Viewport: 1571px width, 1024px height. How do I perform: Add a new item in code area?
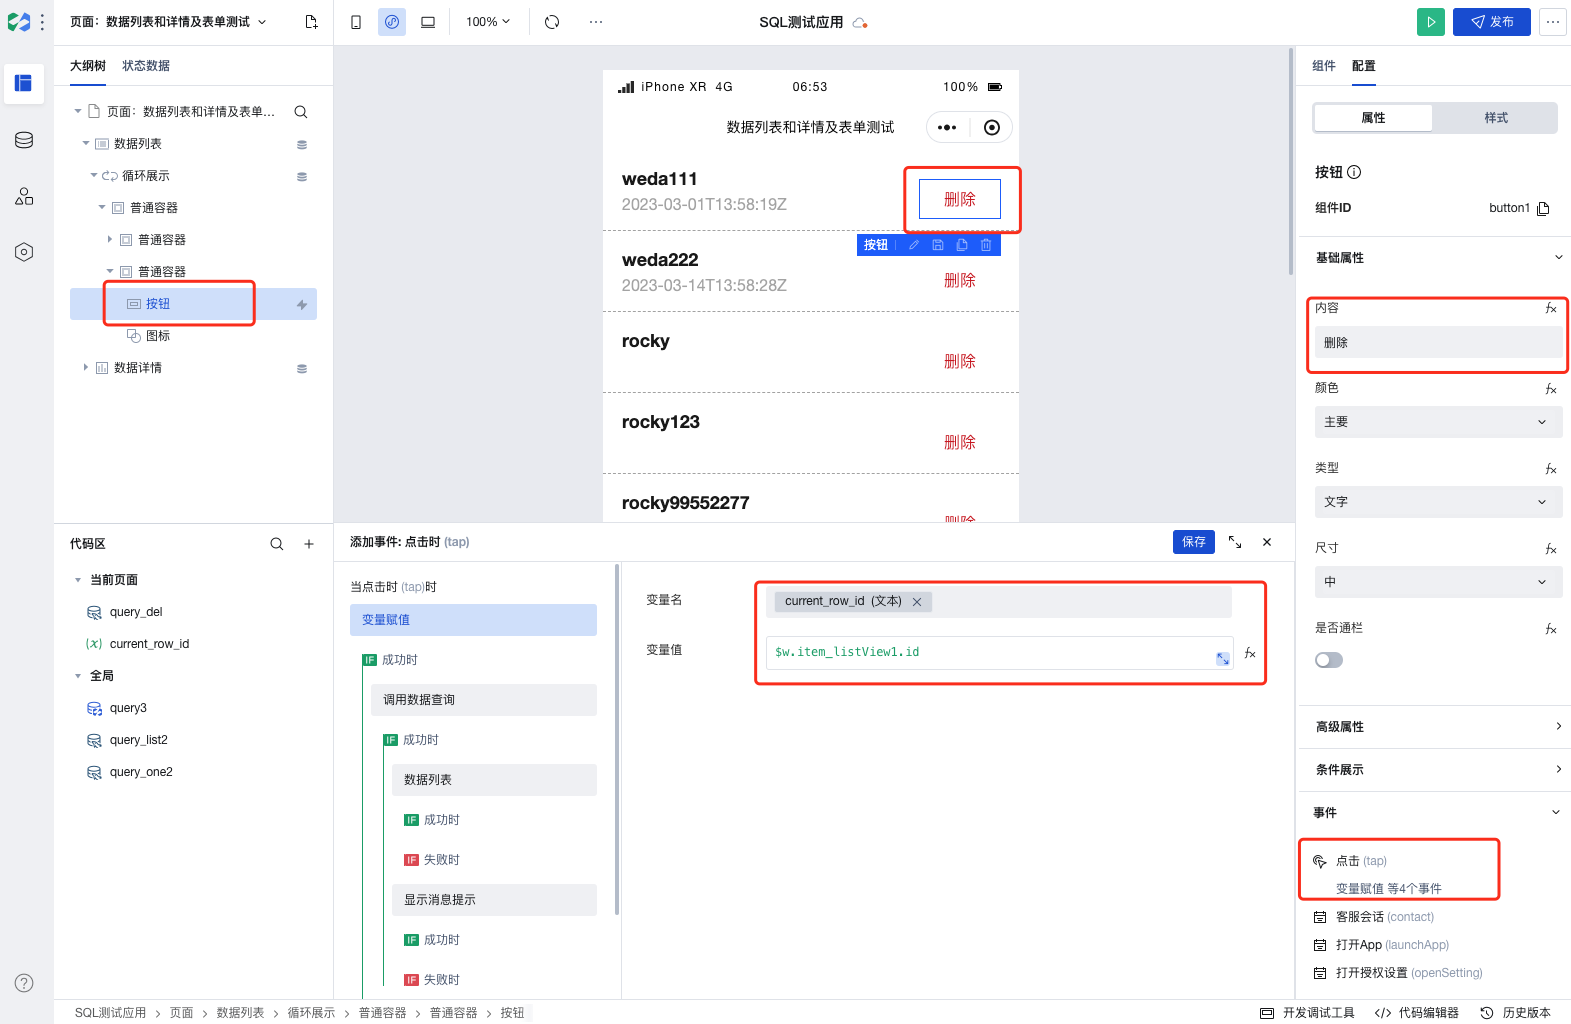[x=309, y=544]
